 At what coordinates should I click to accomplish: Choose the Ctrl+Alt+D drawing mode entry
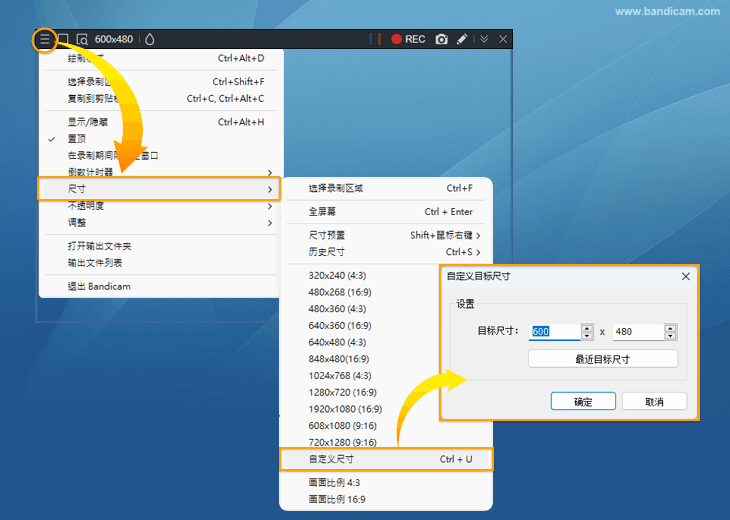click(x=159, y=58)
